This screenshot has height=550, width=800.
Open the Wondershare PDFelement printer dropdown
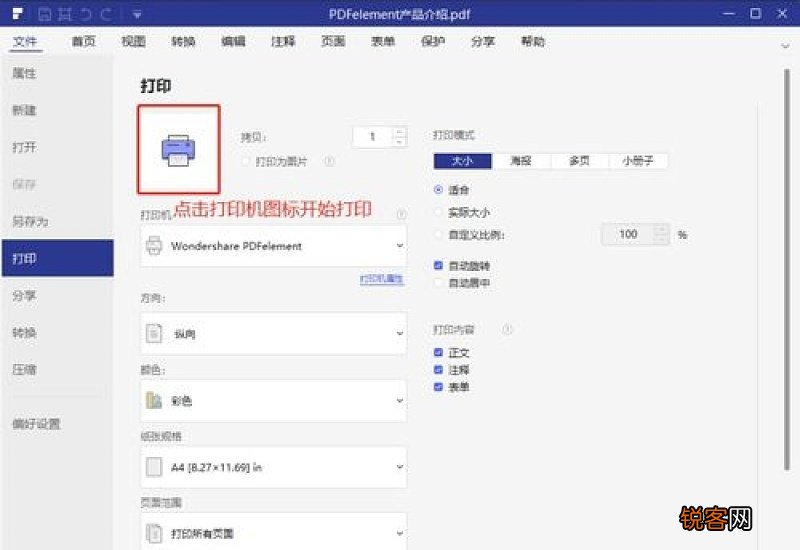273,246
